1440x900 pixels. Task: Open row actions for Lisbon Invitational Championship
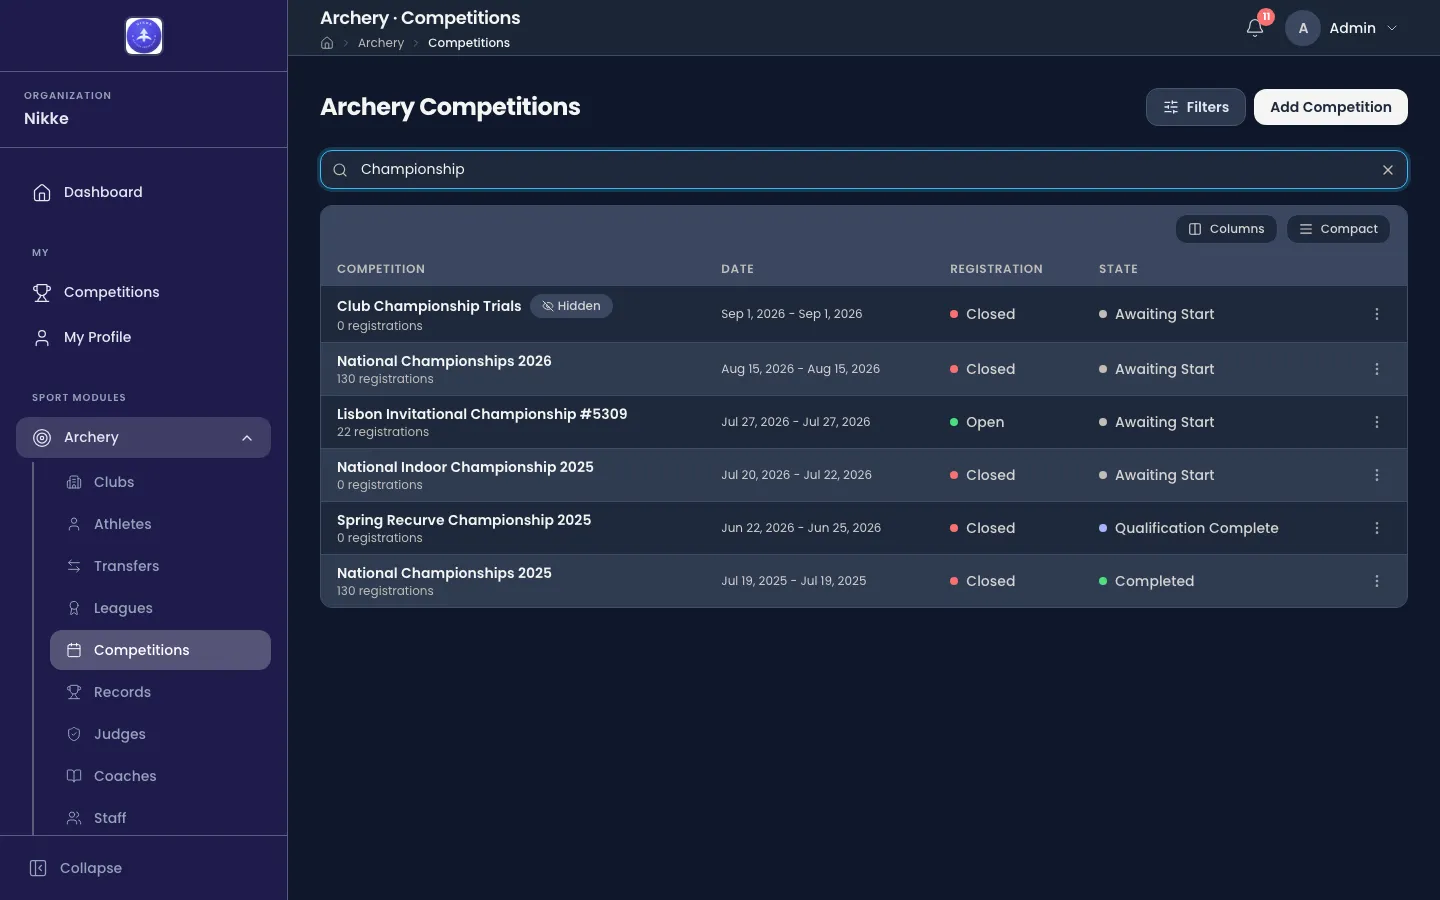pyautogui.click(x=1377, y=422)
